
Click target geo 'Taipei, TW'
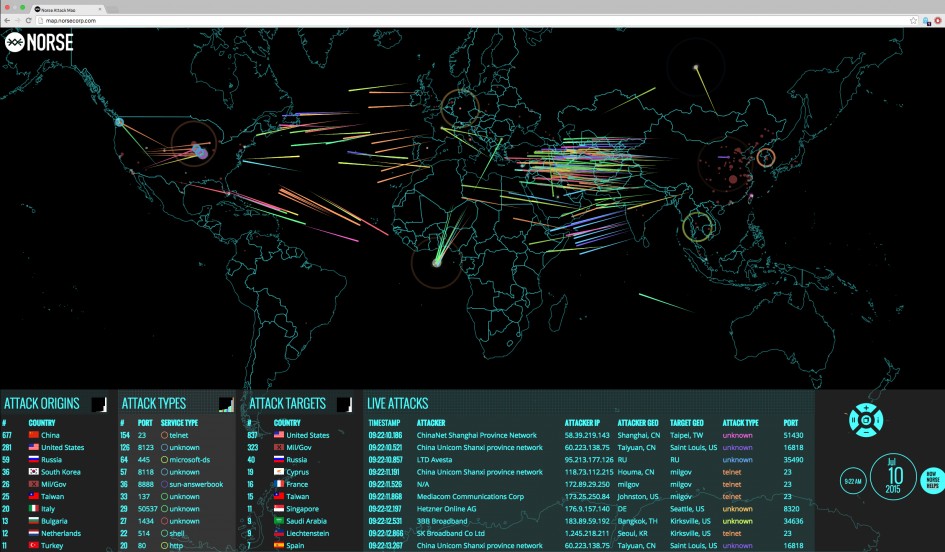coord(686,435)
